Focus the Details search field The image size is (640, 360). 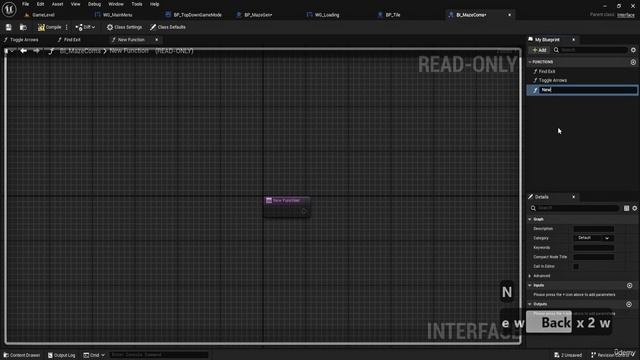point(577,208)
